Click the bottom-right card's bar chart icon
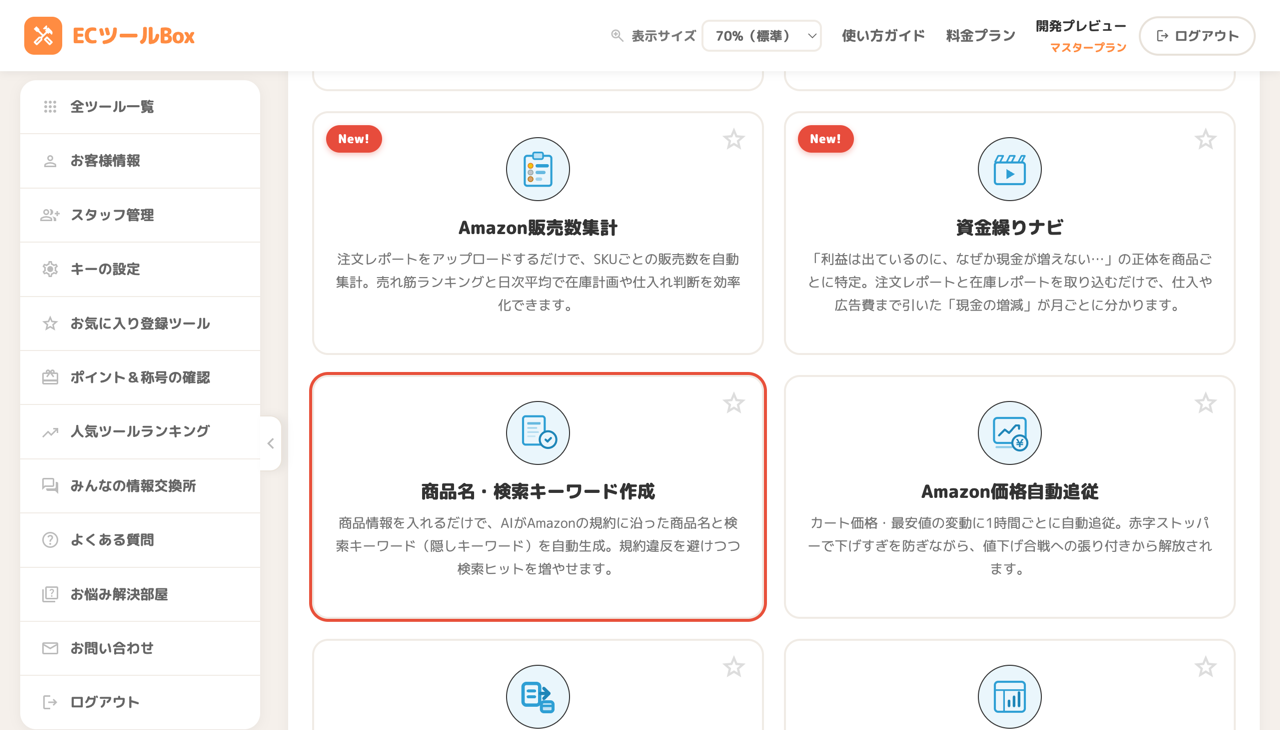Viewport: 1280px width, 730px height. coord(1010,697)
